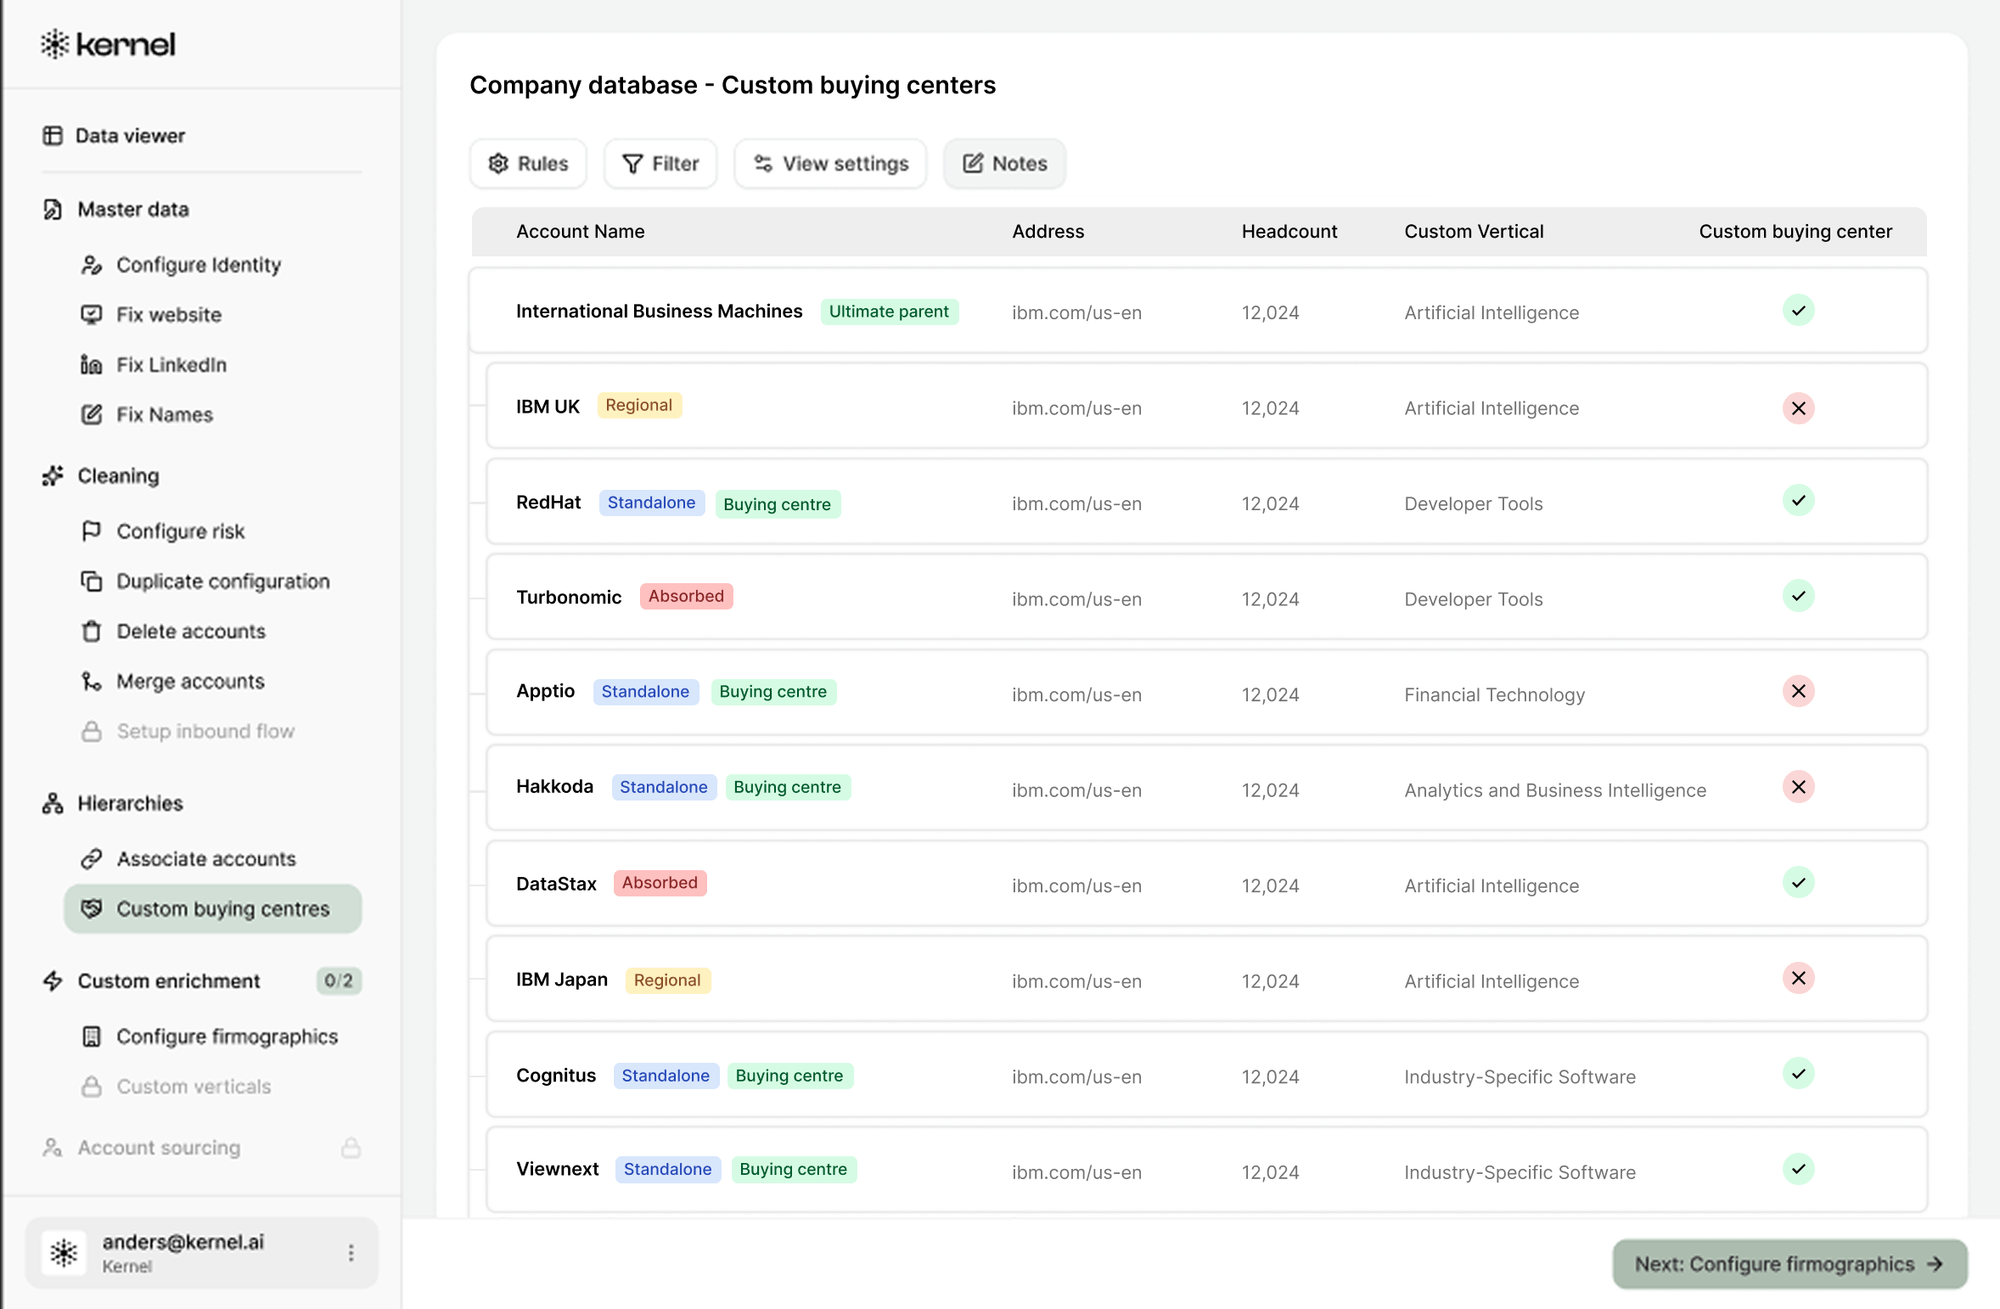The width and height of the screenshot is (2000, 1309).
Task: Toggle RedHat buying center green check
Action: coord(1798,501)
